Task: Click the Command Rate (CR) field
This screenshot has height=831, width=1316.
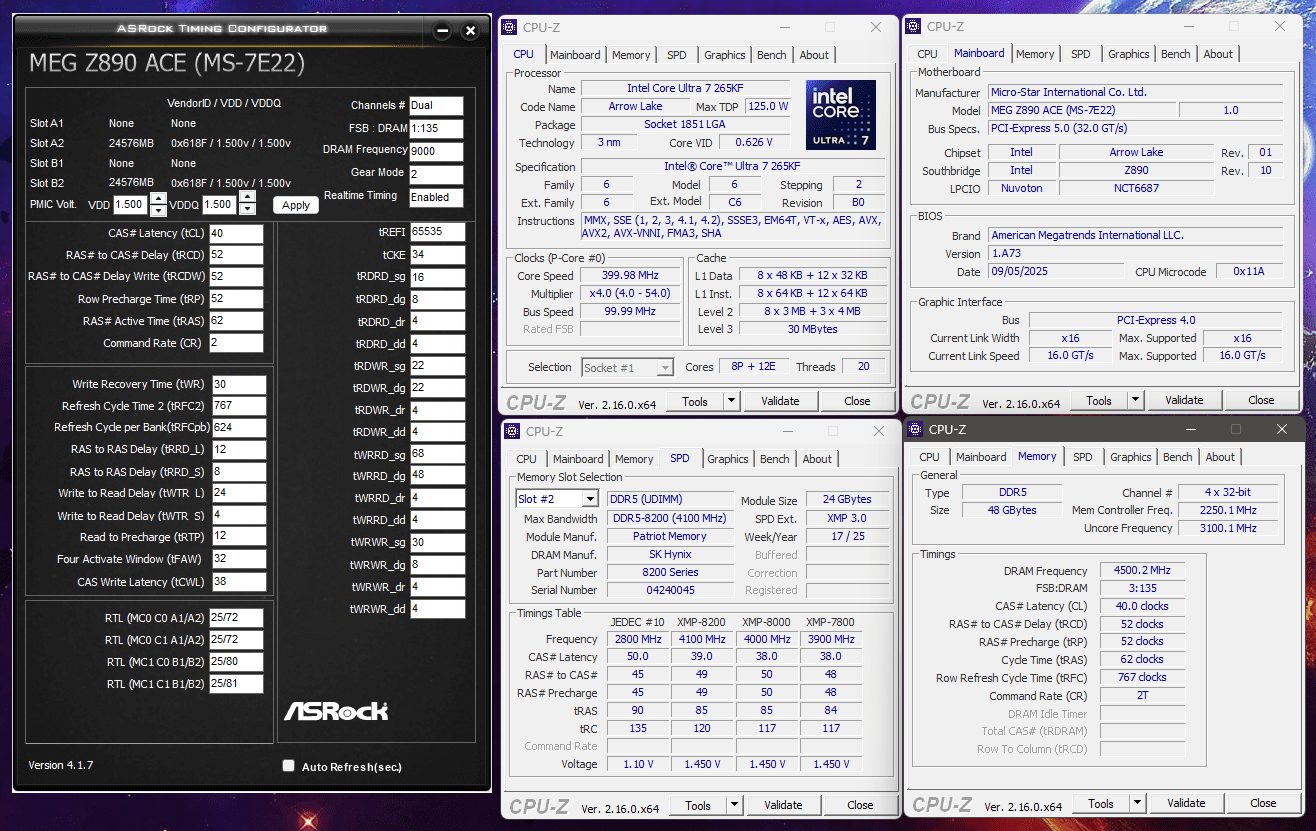Action: (x=236, y=343)
